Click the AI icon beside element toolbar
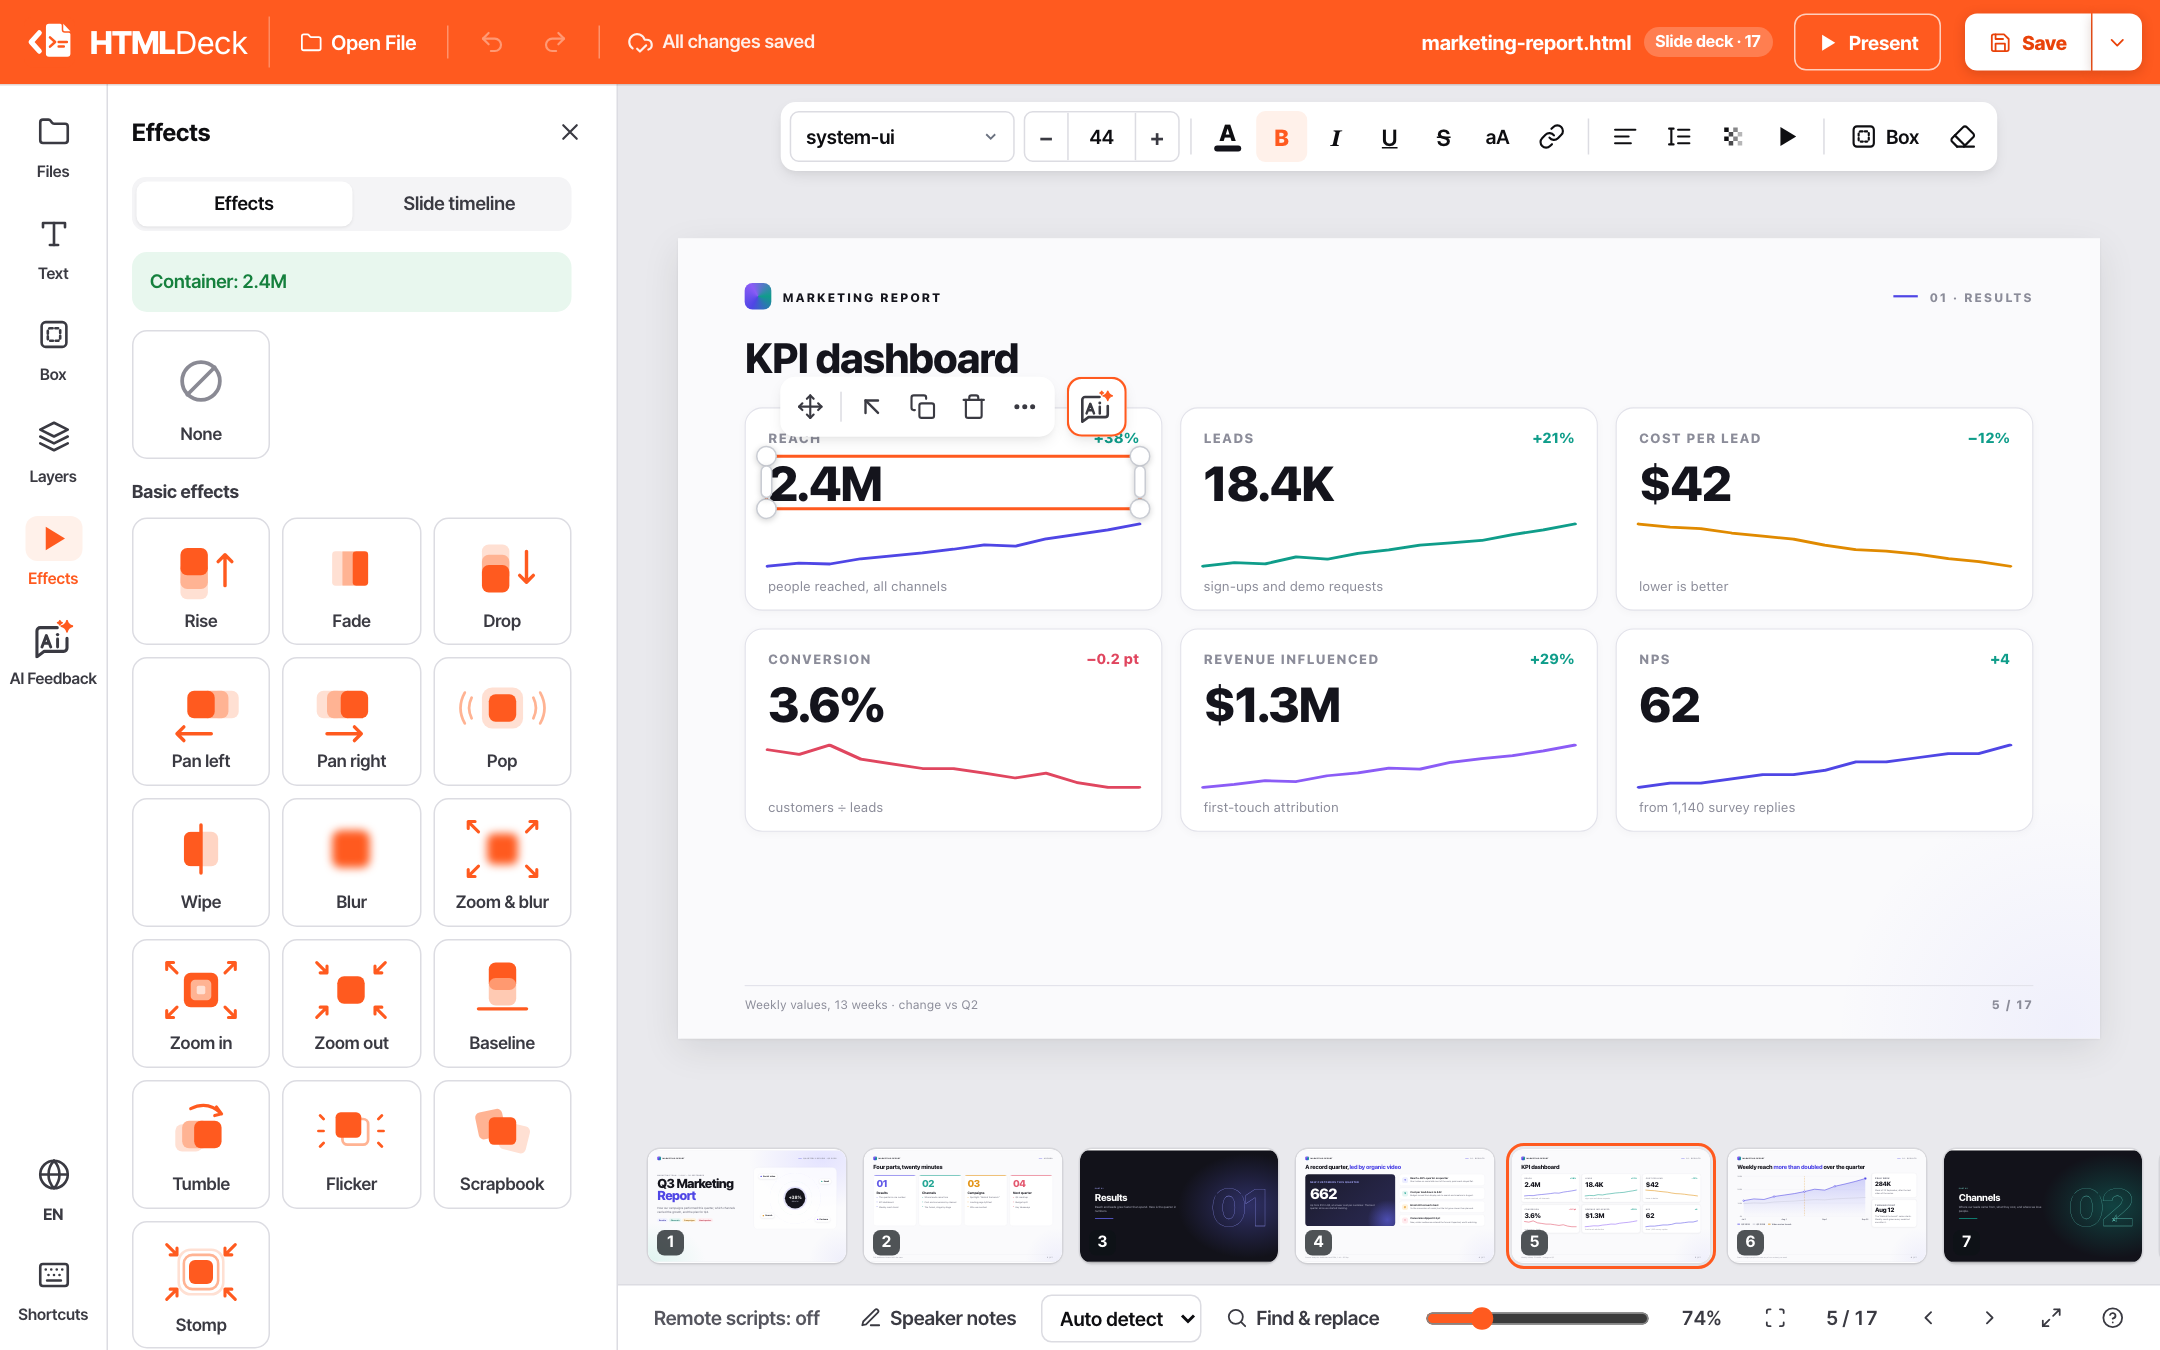The image size is (2160, 1350). pyautogui.click(x=1096, y=407)
